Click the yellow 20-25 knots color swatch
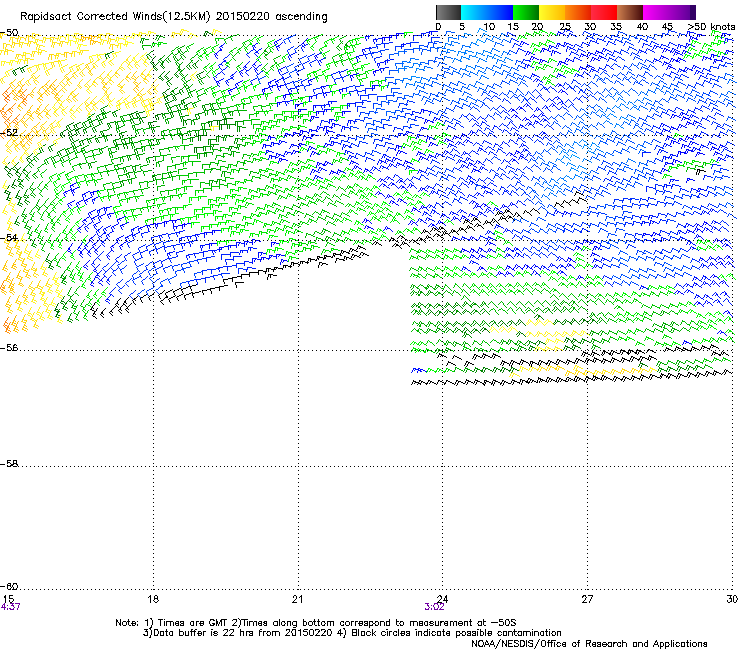The height and width of the screenshot is (650, 740). [x=552, y=12]
